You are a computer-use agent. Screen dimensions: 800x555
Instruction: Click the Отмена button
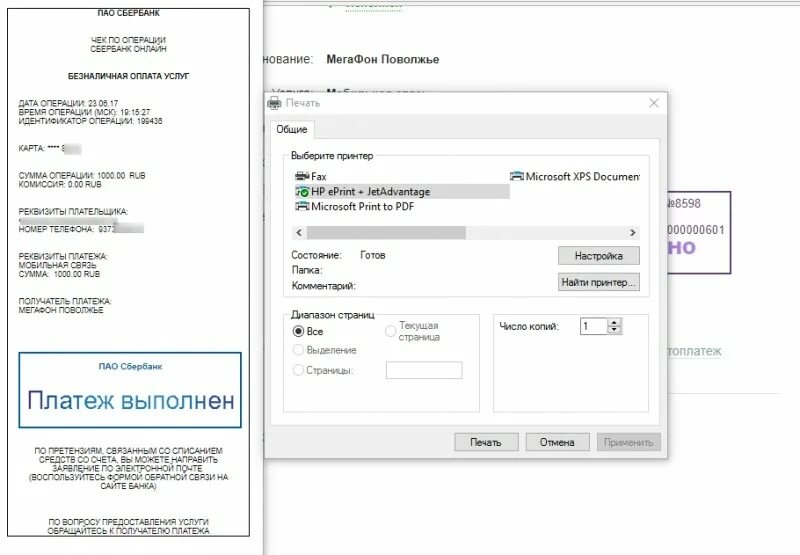pyautogui.click(x=558, y=442)
